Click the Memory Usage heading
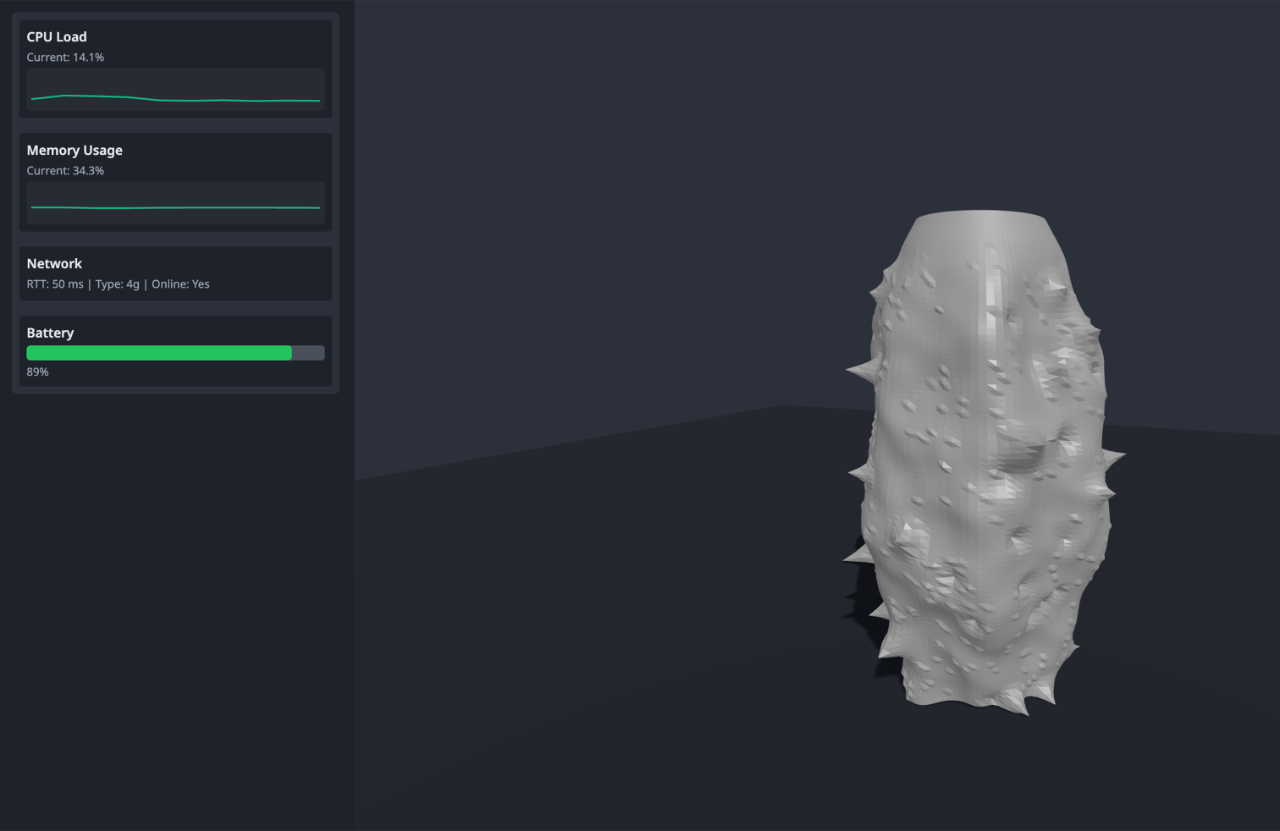This screenshot has height=831, width=1280. [x=75, y=150]
